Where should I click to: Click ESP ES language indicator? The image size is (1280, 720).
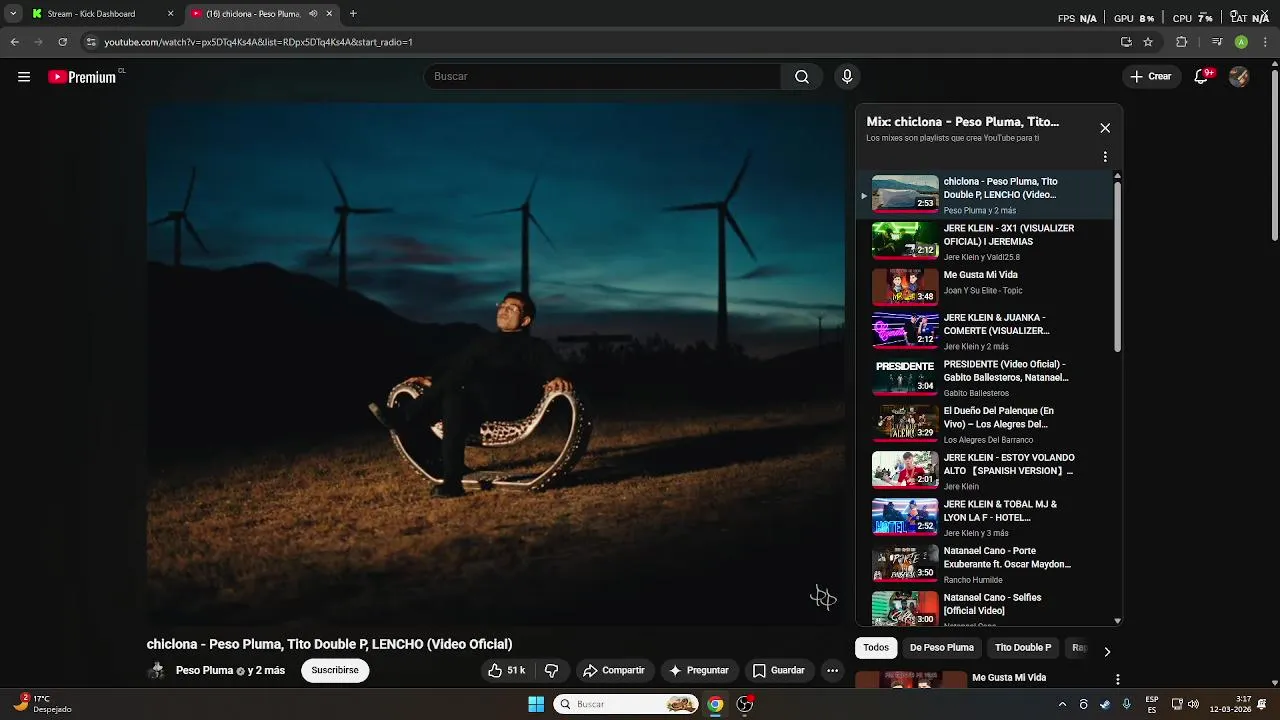[x=1152, y=704]
